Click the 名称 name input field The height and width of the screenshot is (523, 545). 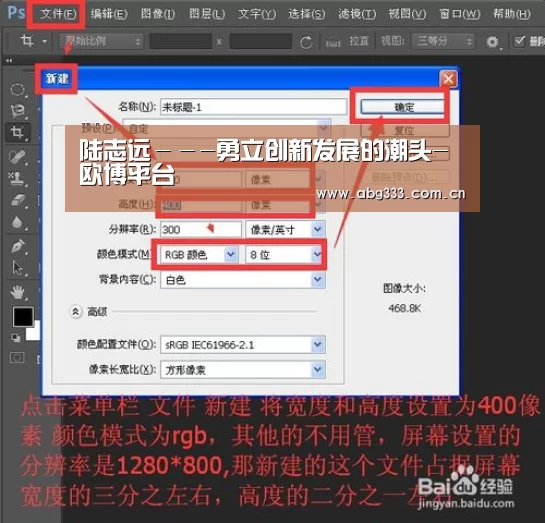[x=253, y=107]
